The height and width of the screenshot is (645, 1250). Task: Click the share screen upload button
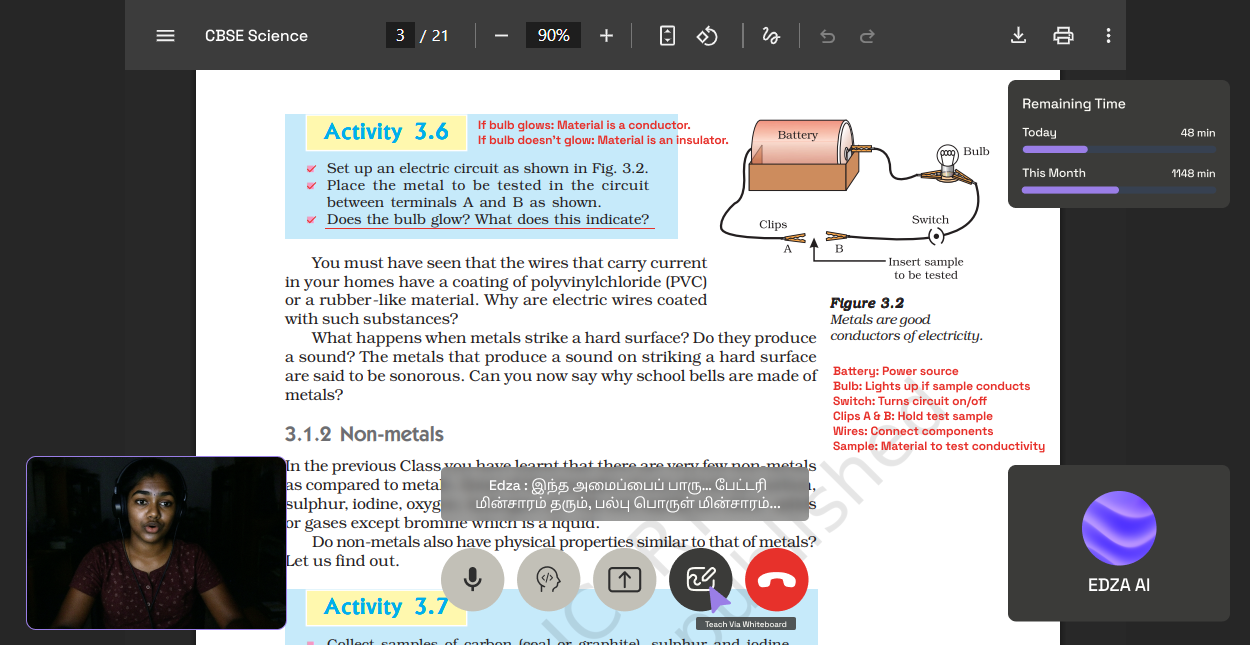coord(624,580)
